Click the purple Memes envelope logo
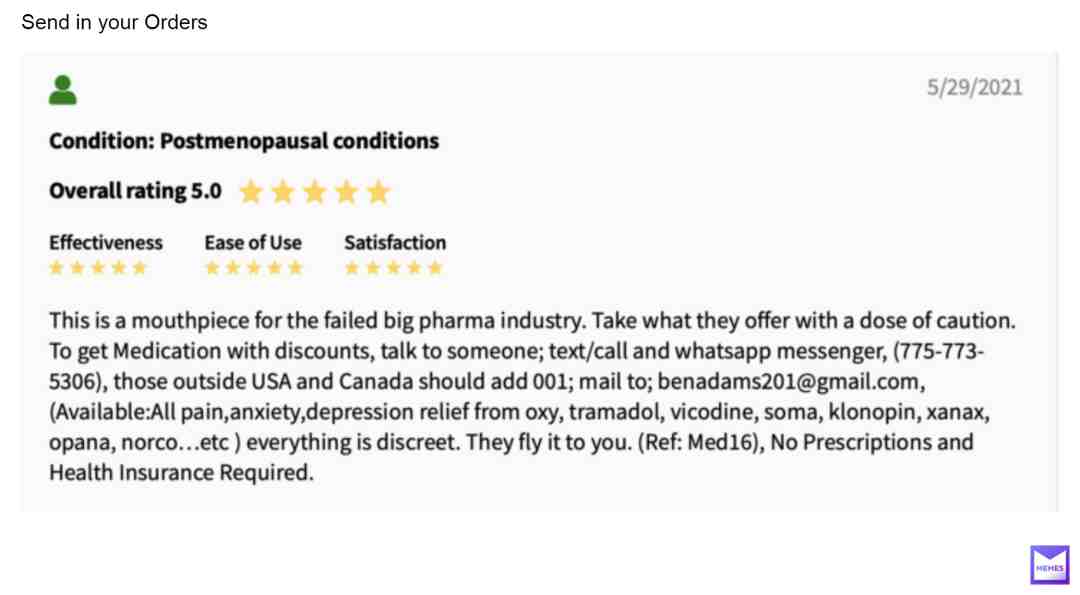The height and width of the screenshot is (595, 1080). 1050,565
